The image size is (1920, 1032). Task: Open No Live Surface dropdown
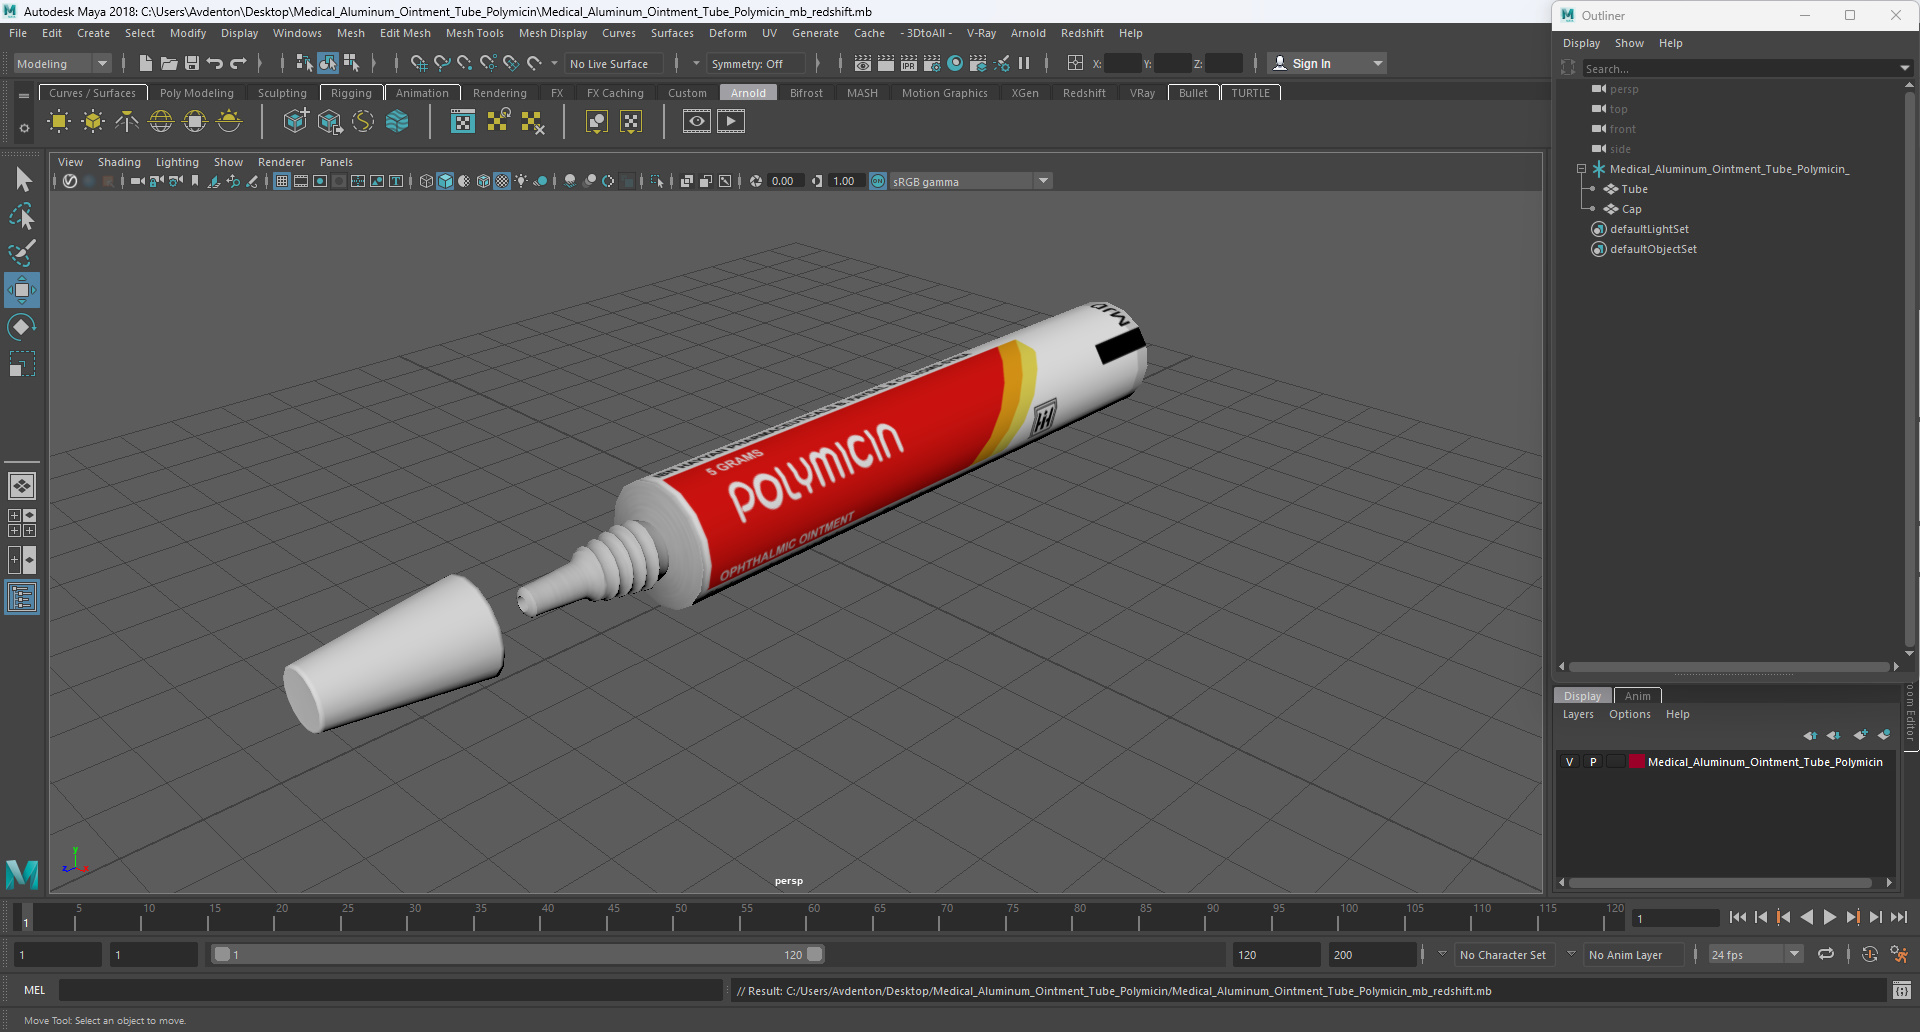(613, 63)
